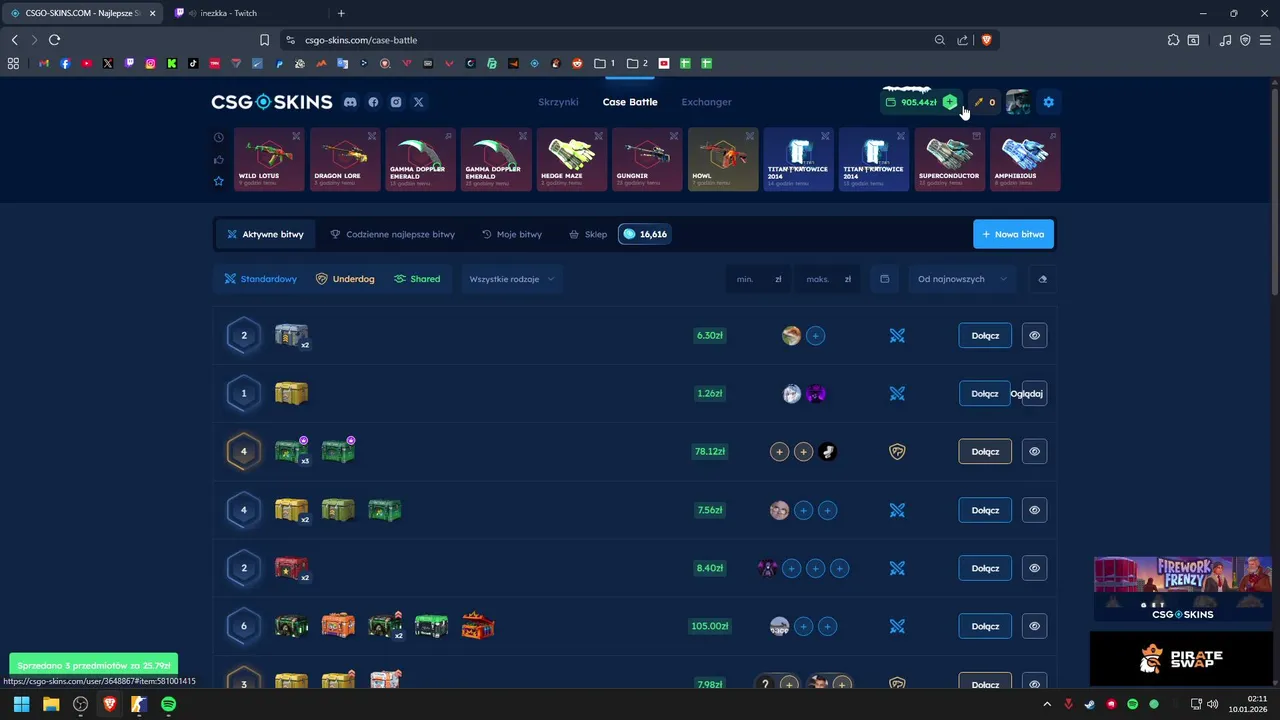Click the Brave shield icon in address bar
The width and height of the screenshot is (1280, 720).
point(986,40)
